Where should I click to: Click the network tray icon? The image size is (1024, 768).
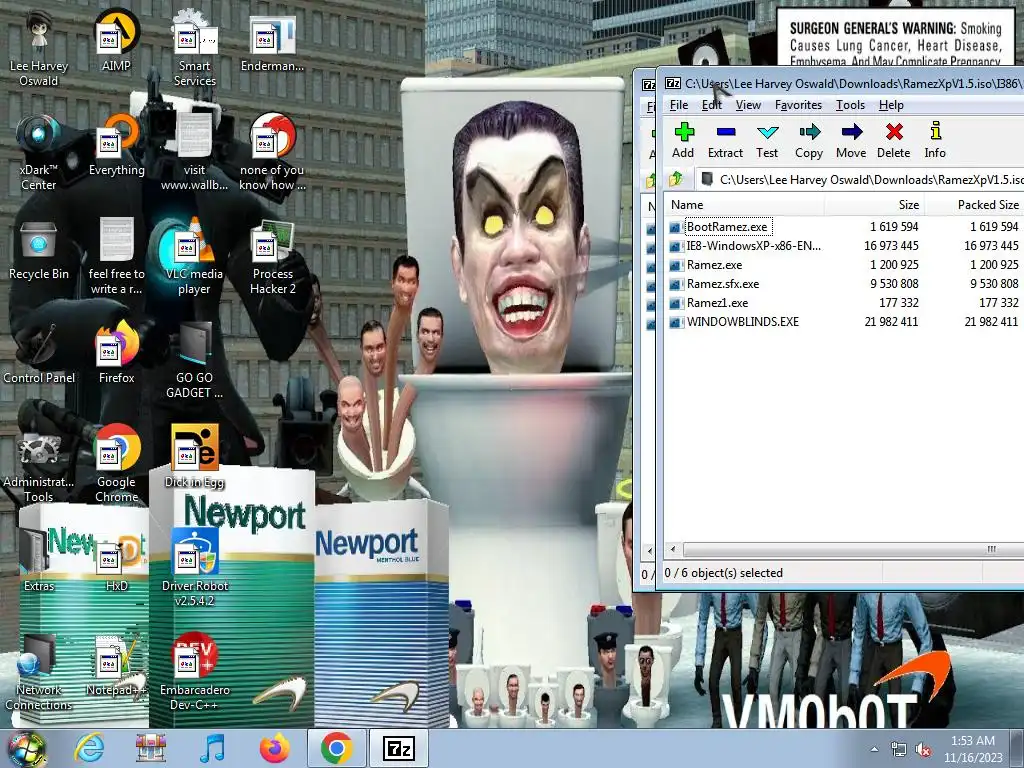pyautogui.click(x=899, y=750)
